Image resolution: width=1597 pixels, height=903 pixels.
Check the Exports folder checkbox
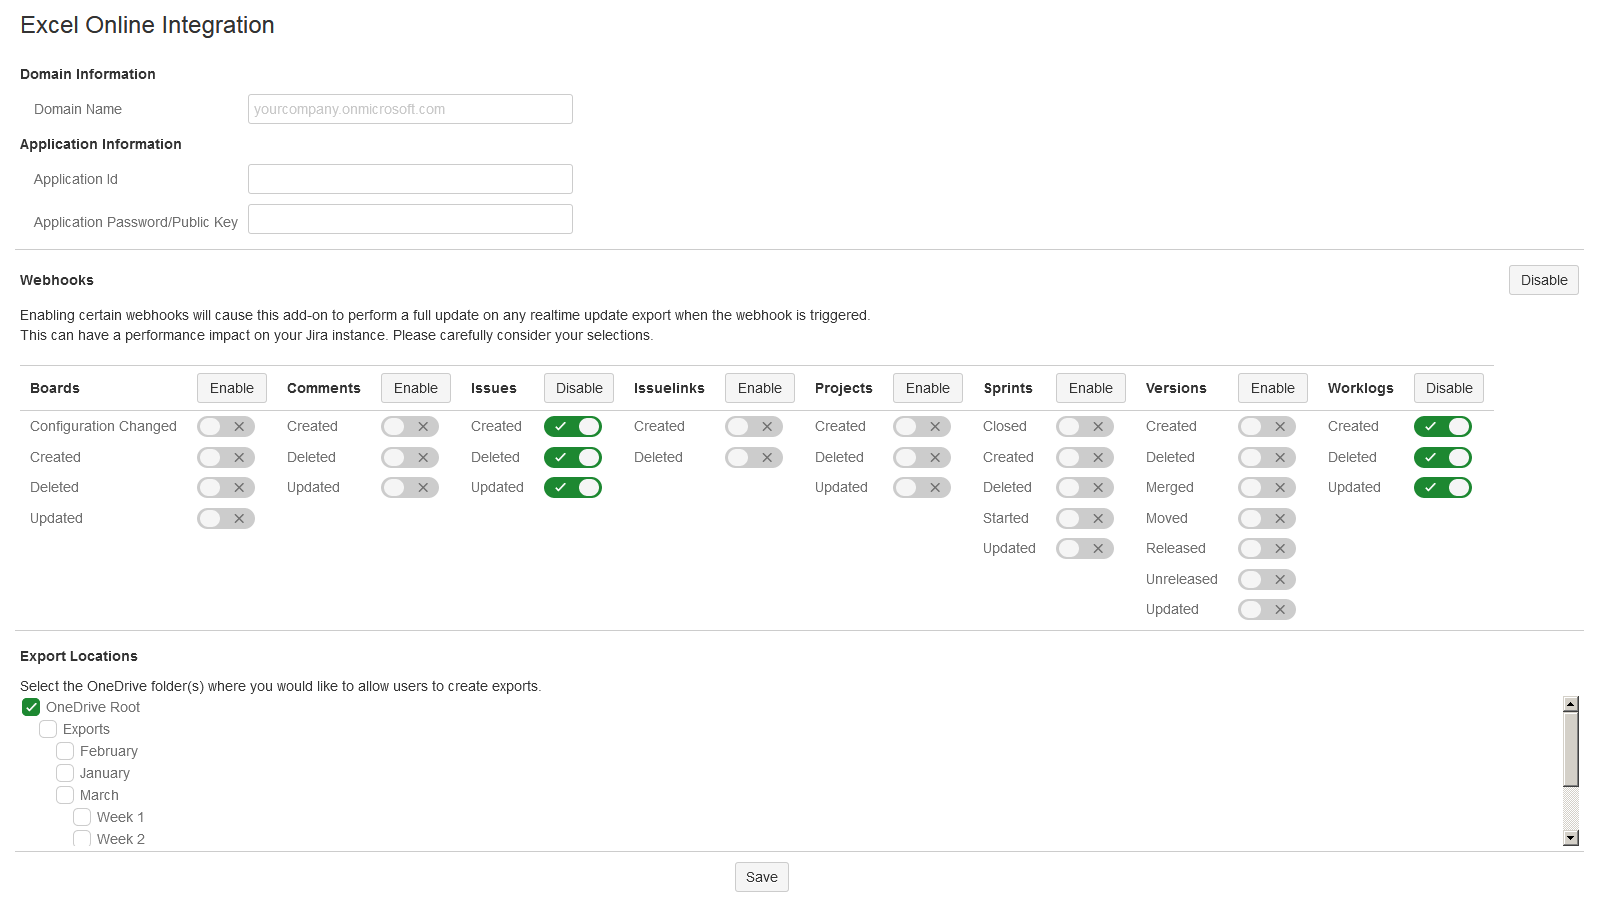(48, 729)
